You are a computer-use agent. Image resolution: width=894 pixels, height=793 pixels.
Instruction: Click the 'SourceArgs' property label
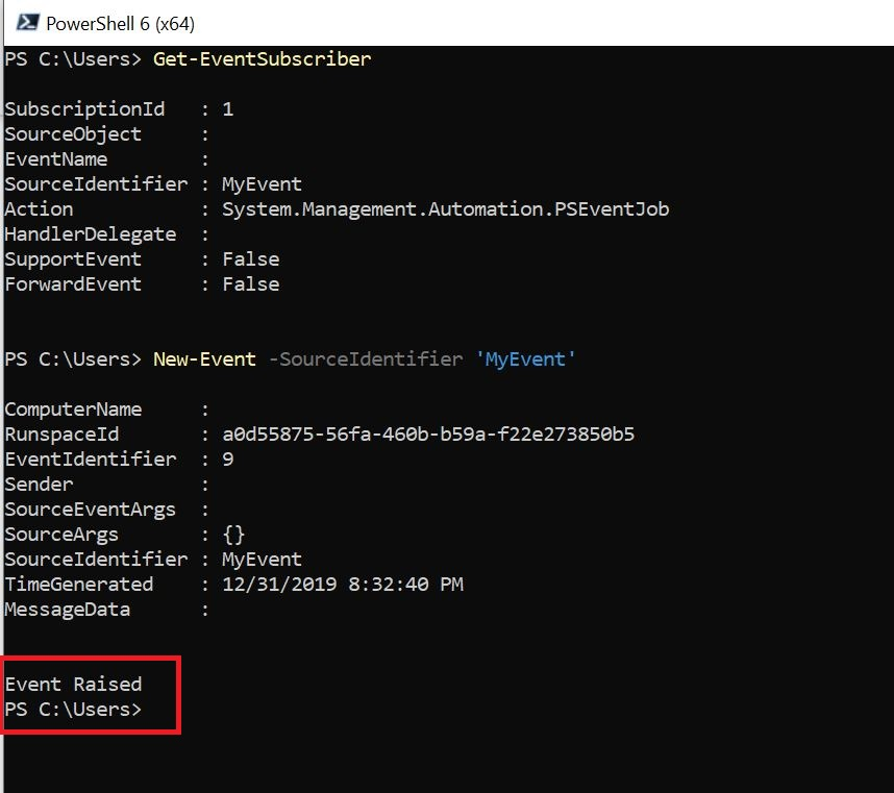[x=62, y=535]
